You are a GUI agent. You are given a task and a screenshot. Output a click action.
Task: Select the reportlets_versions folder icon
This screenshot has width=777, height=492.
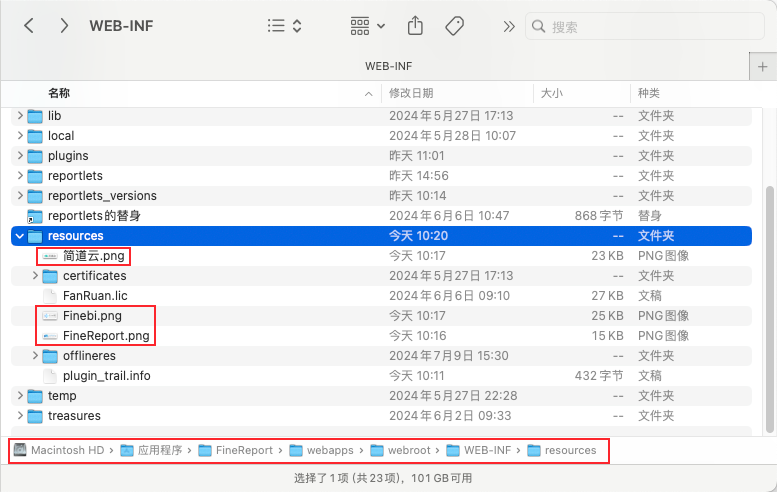pyautogui.click(x=35, y=197)
